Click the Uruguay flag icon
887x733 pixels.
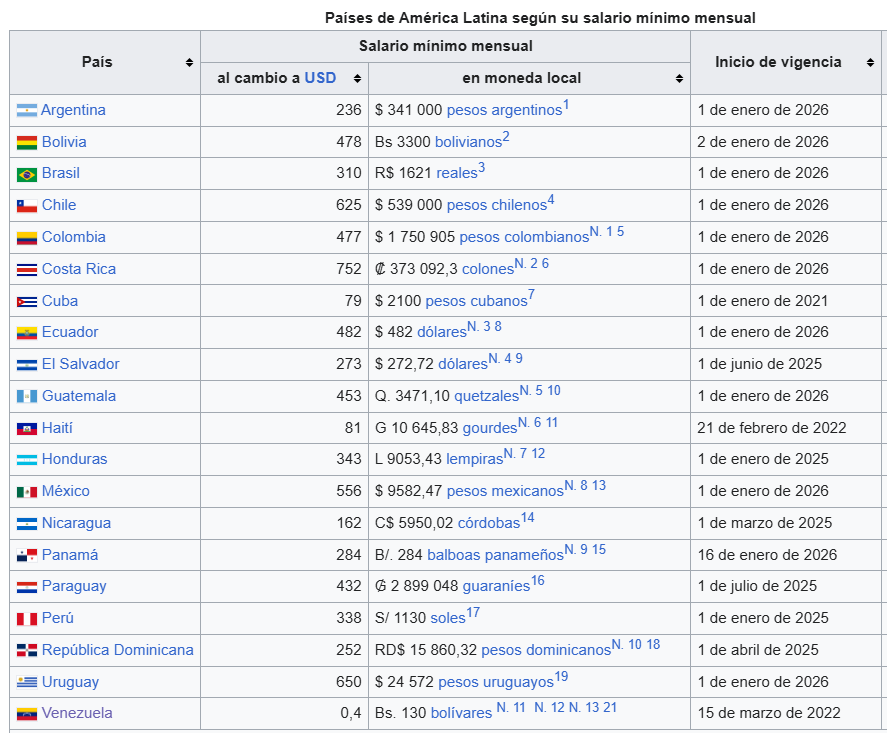tap(26, 683)
